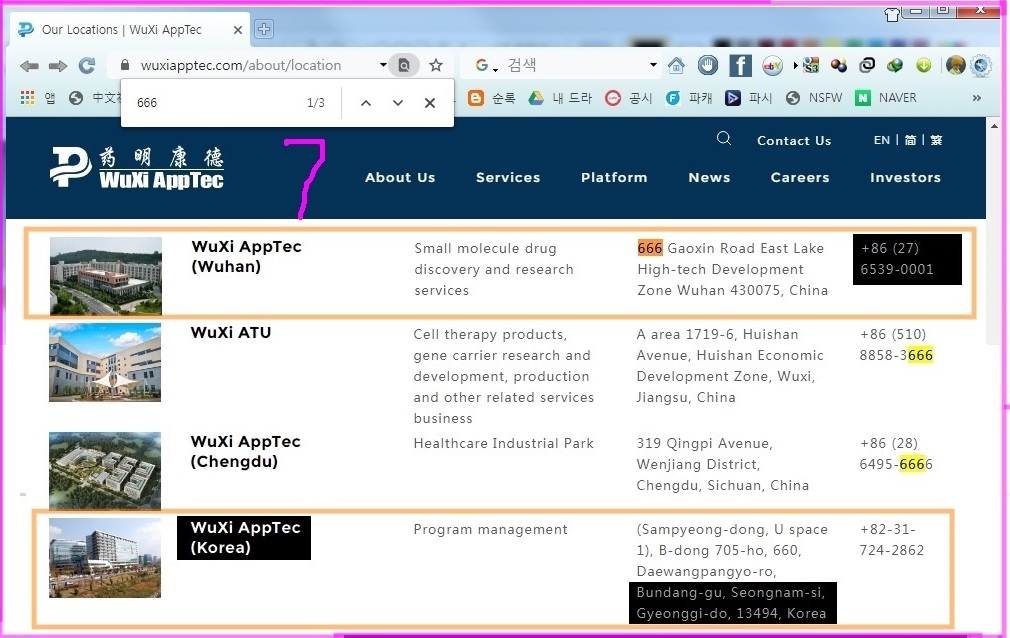Open the NAVER bookmark
This screenshot has height=638, width=1010.
coord(886,98)
